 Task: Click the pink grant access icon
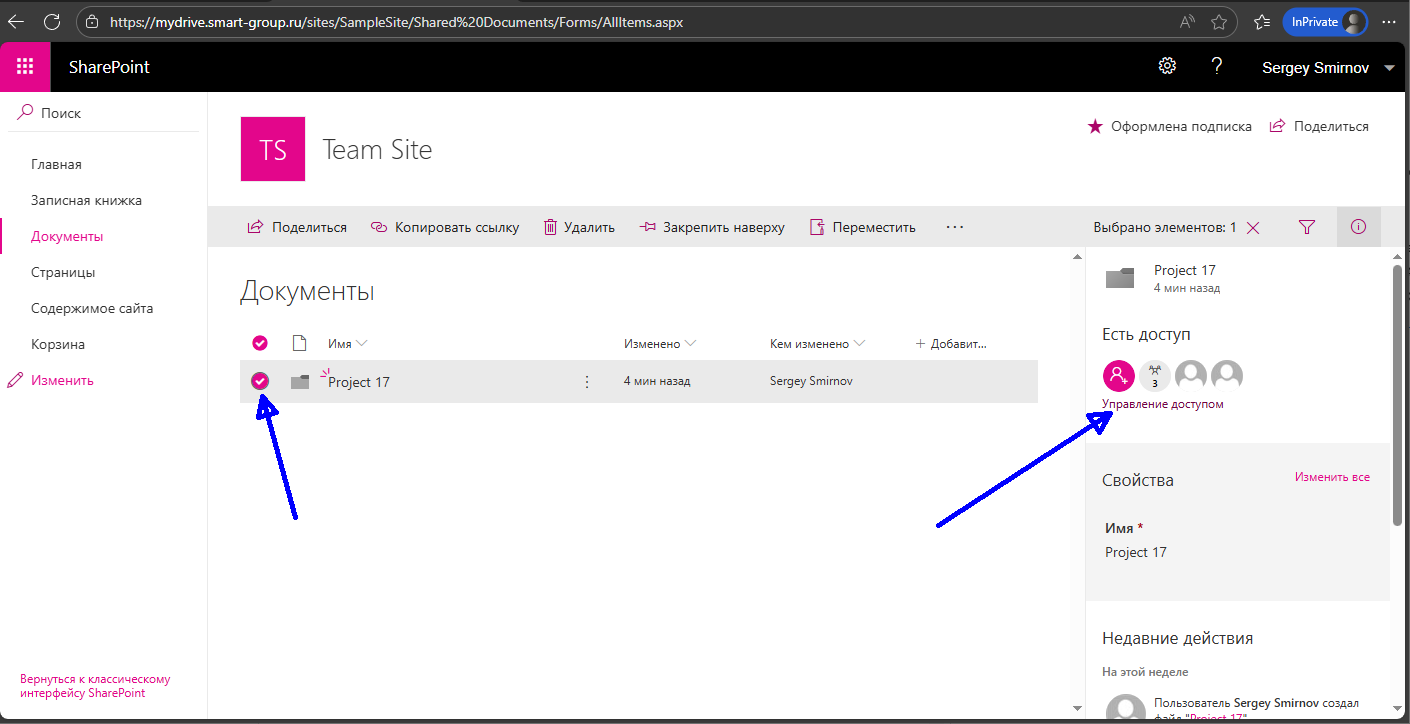click(1118, 376)
